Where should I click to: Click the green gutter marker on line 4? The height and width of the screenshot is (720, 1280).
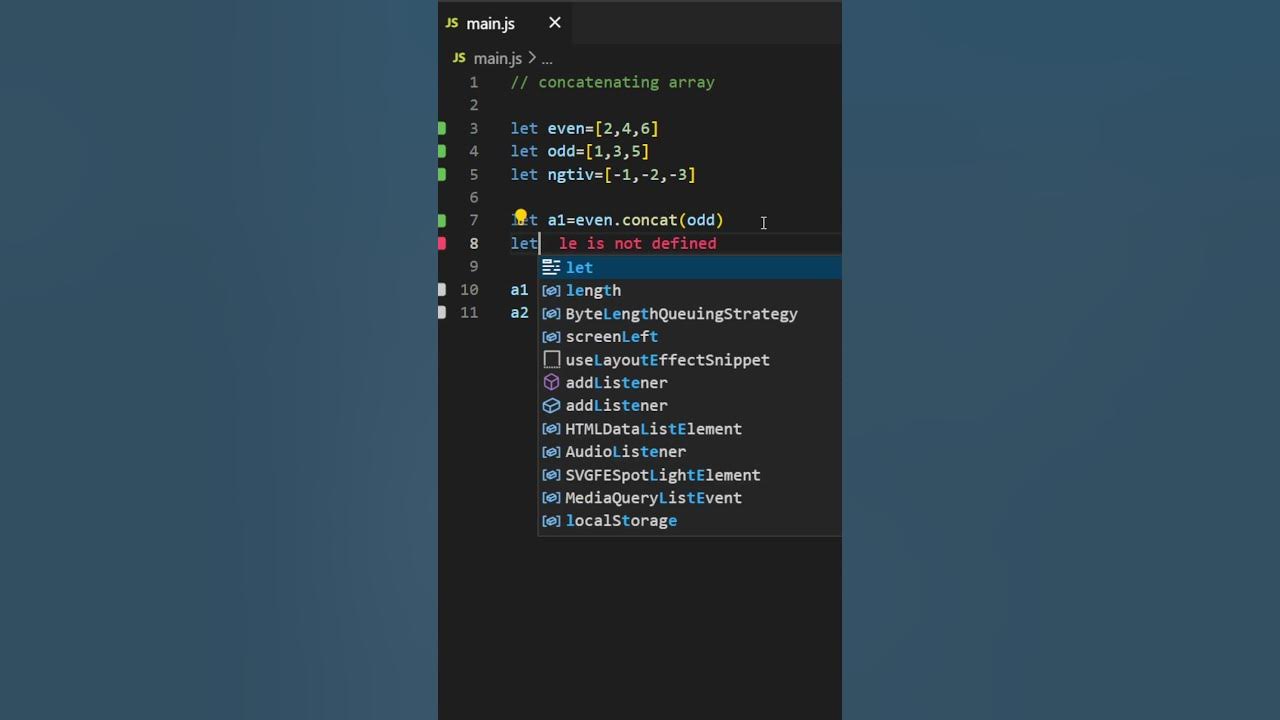coord(442,151)
